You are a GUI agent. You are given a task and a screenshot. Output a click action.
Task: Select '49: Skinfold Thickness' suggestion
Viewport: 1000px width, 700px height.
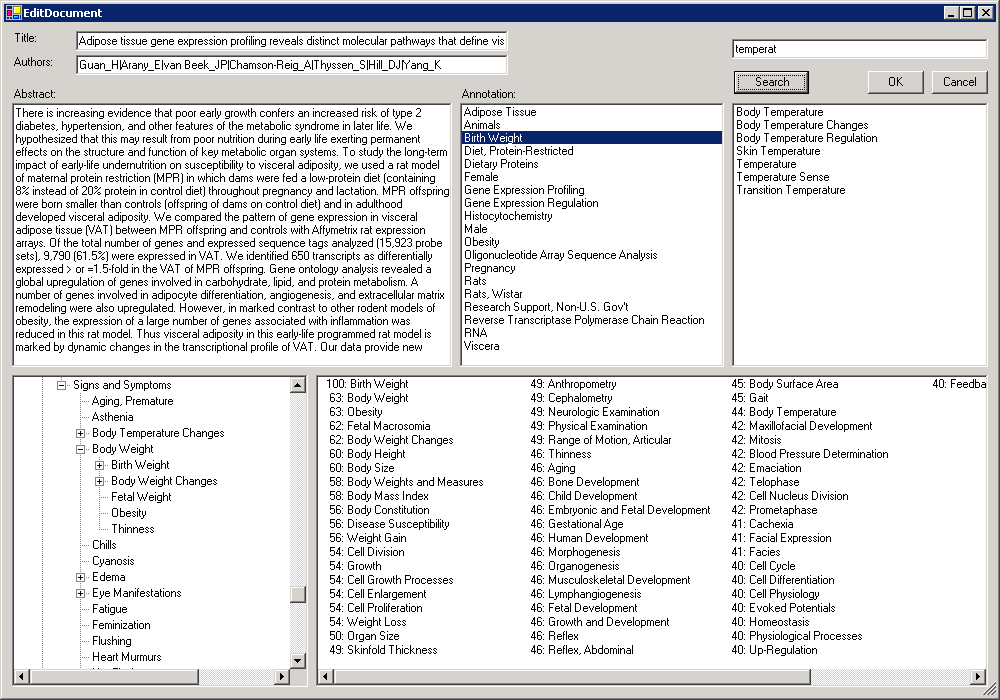coord(383,650)
